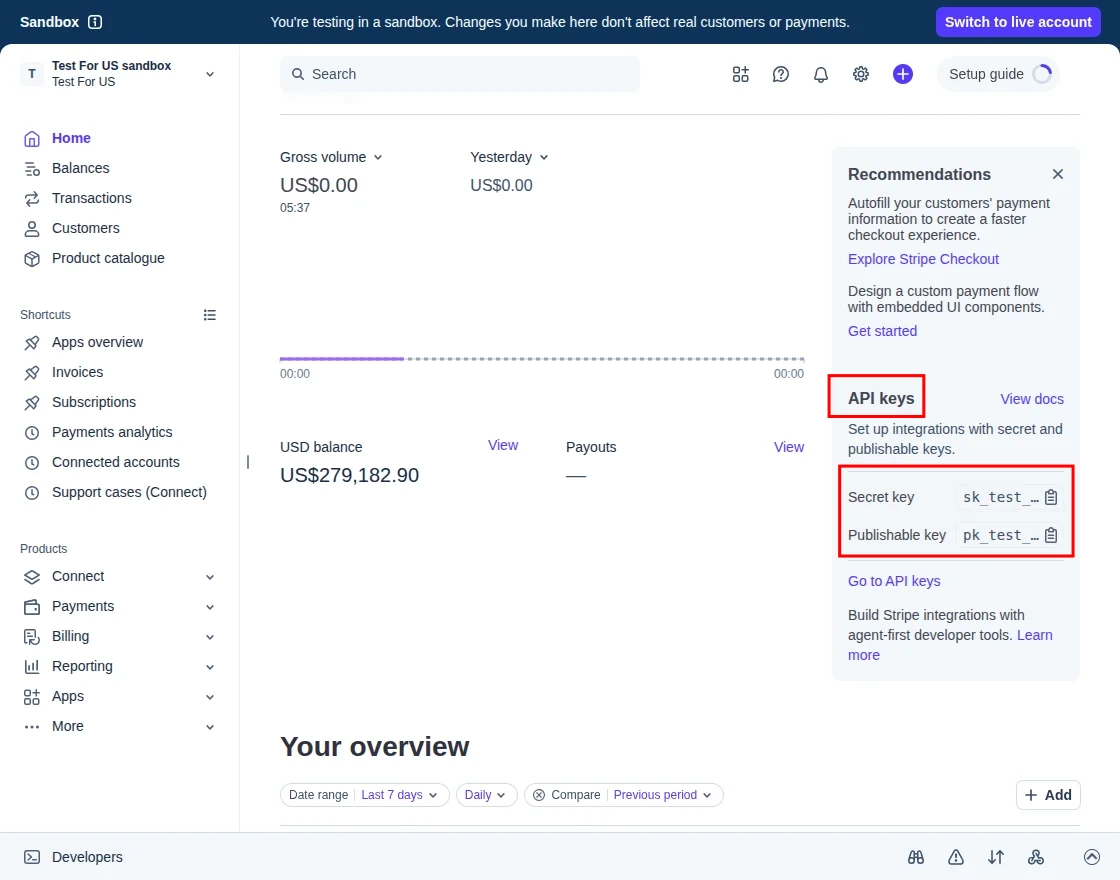The image size is (1120, 880).
Task: Click the Sandbox info icon
Action: (95, 22)
